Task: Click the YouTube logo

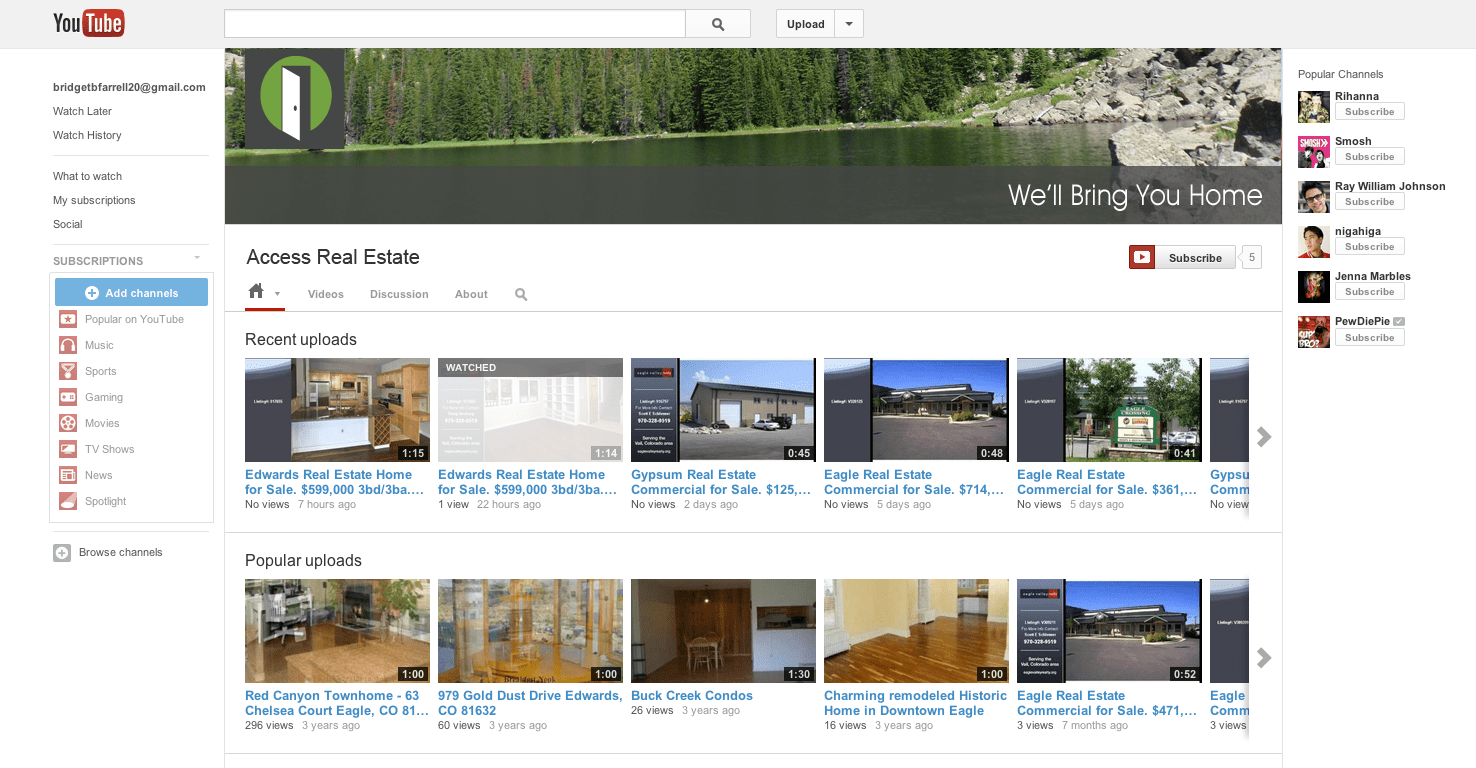Action: tap(89, 23)
